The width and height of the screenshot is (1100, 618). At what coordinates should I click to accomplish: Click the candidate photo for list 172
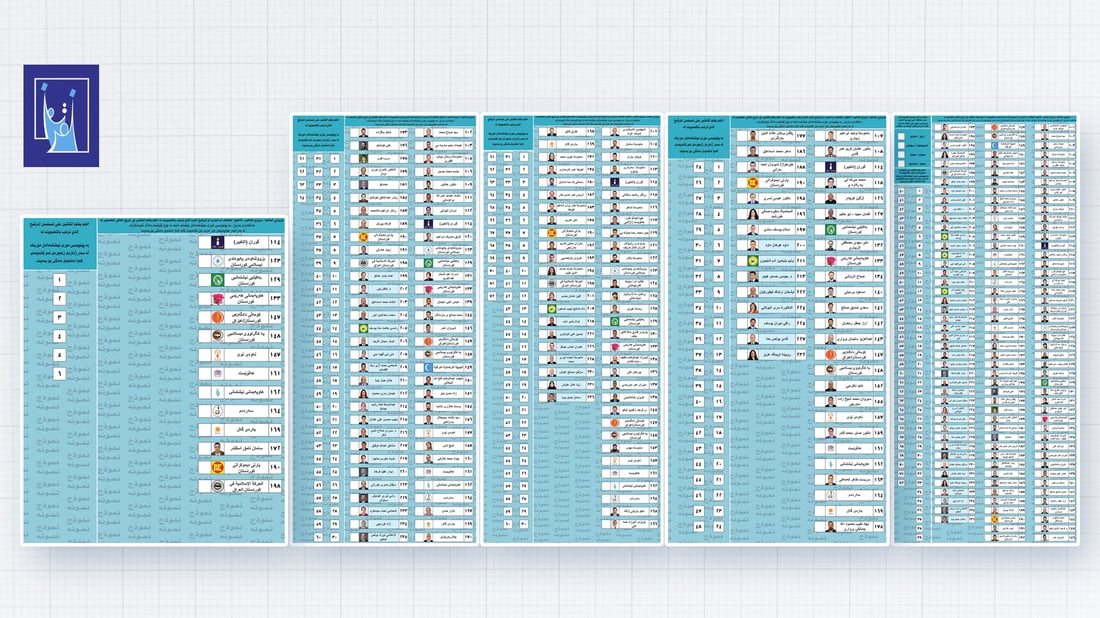tap(215, 447)
